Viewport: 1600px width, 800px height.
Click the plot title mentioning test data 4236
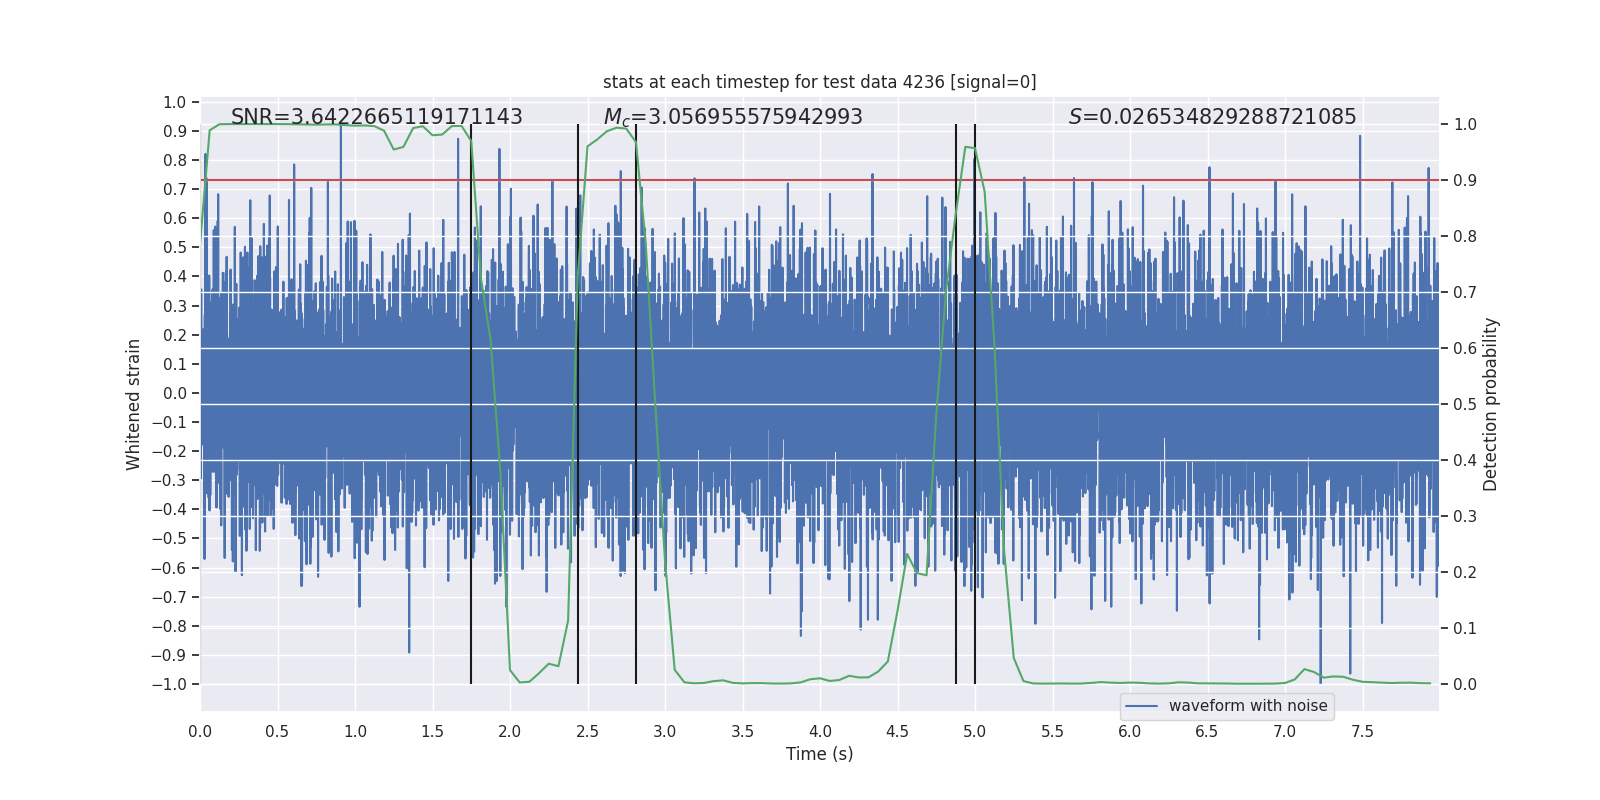pos(819,82)
